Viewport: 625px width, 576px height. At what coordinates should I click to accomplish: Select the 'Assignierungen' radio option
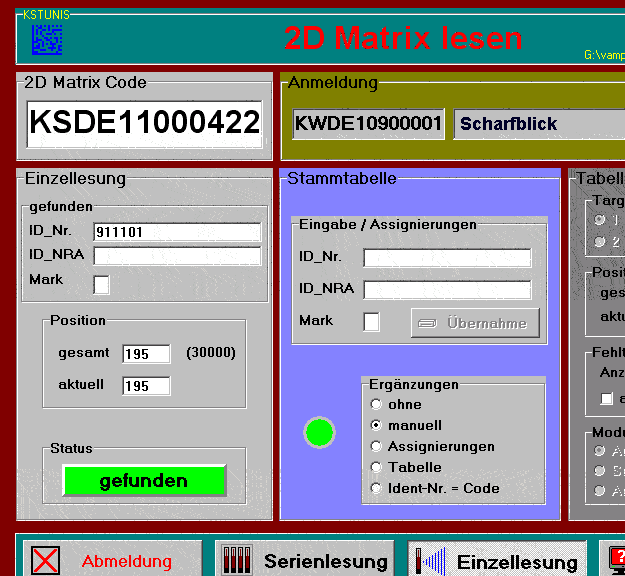(x=376, y=447)
